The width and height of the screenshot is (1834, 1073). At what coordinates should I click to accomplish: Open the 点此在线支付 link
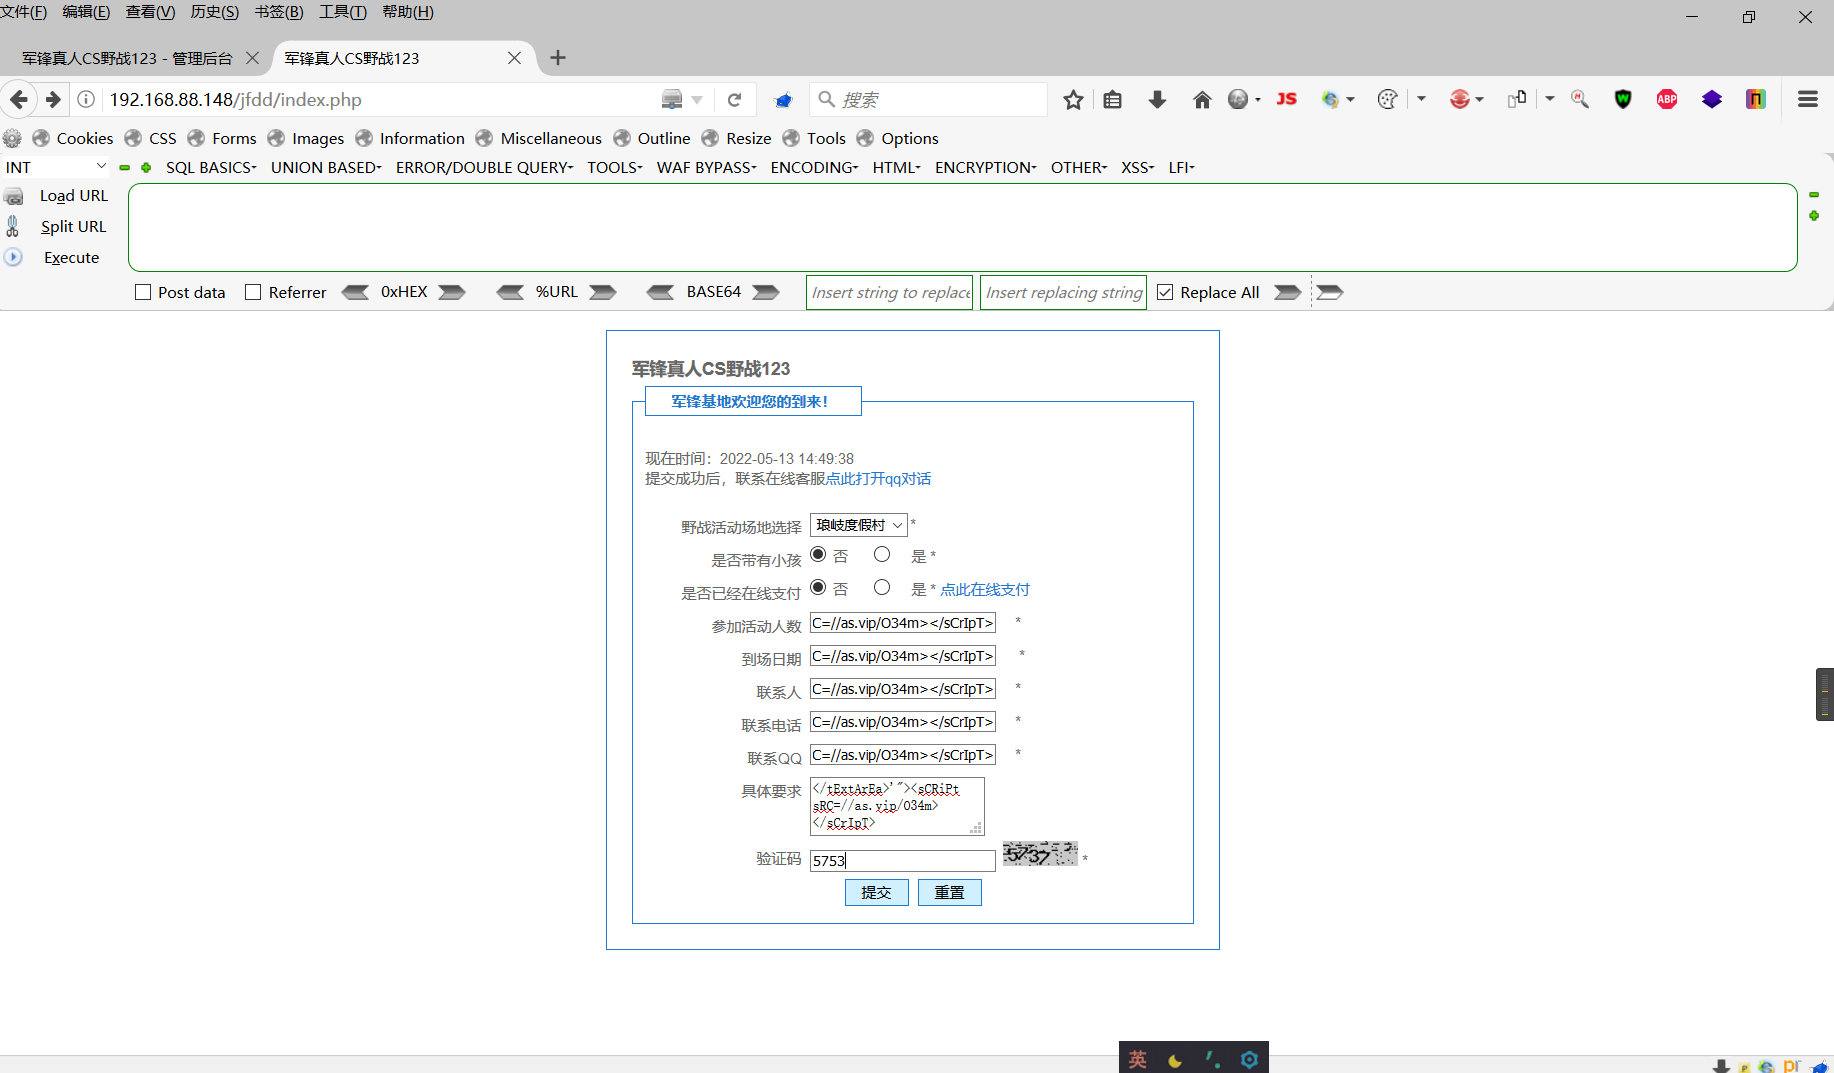click(x=985, y=590)
